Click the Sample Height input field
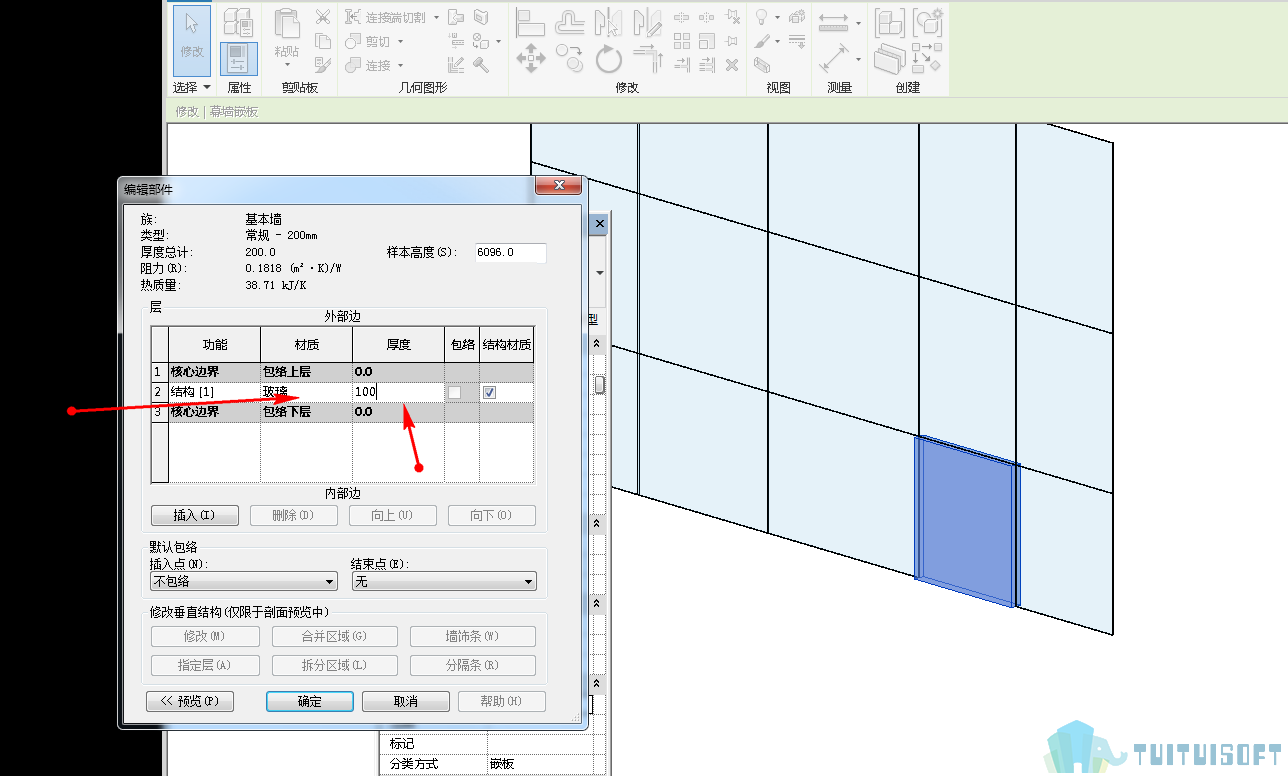1288x776 pixels. [x=511, y=253]
